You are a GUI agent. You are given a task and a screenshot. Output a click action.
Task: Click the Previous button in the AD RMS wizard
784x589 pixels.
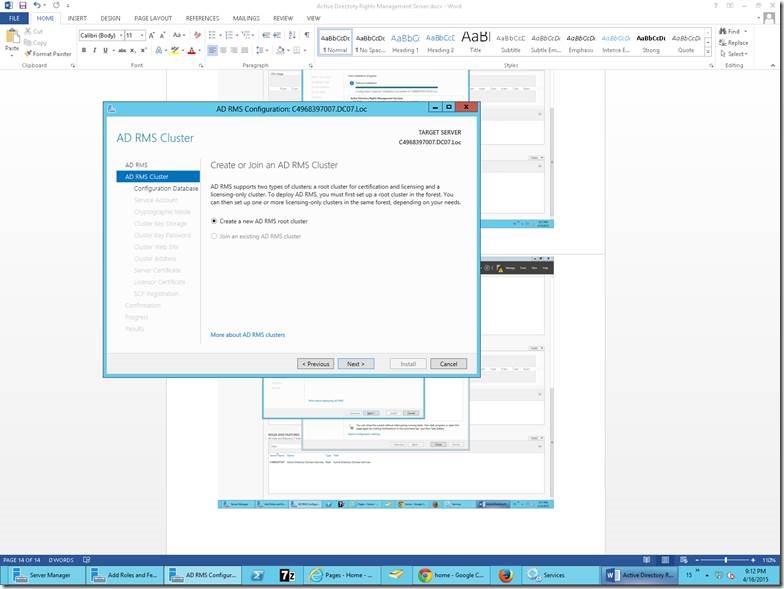click(x=316, y=364)
